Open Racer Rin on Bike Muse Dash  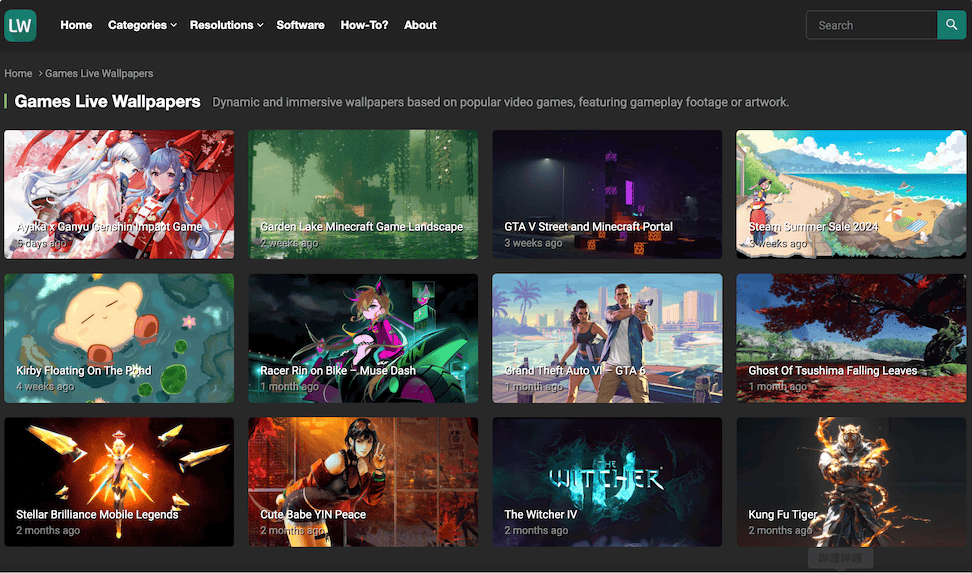pos(363,338)
